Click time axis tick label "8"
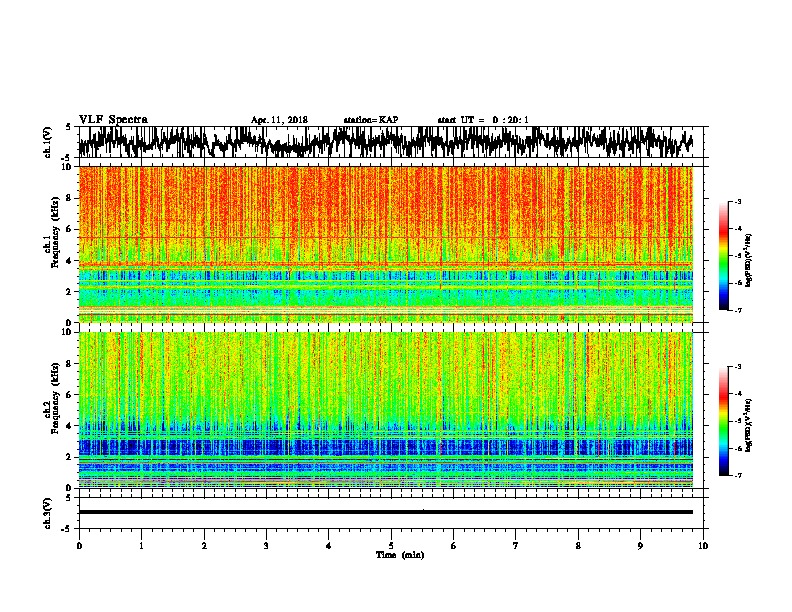The image size is (792, 612). click(578, 546)
